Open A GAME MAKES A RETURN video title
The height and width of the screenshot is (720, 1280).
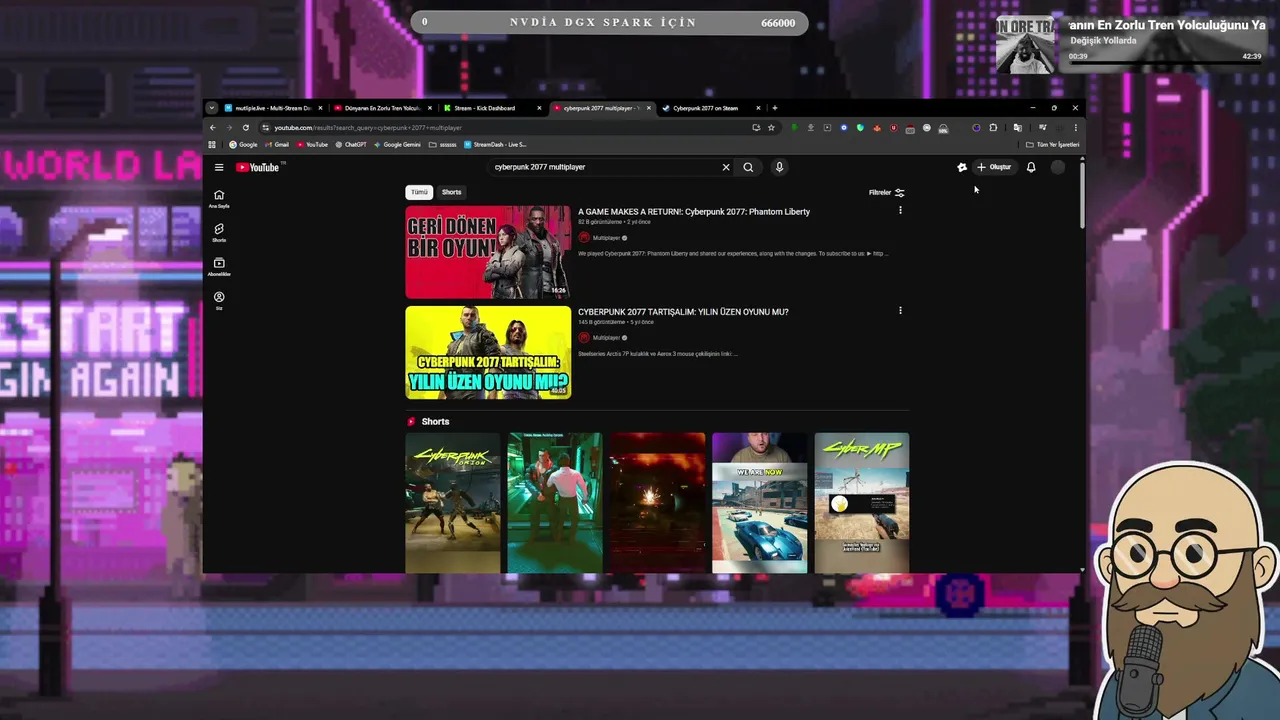coord(694,212)
